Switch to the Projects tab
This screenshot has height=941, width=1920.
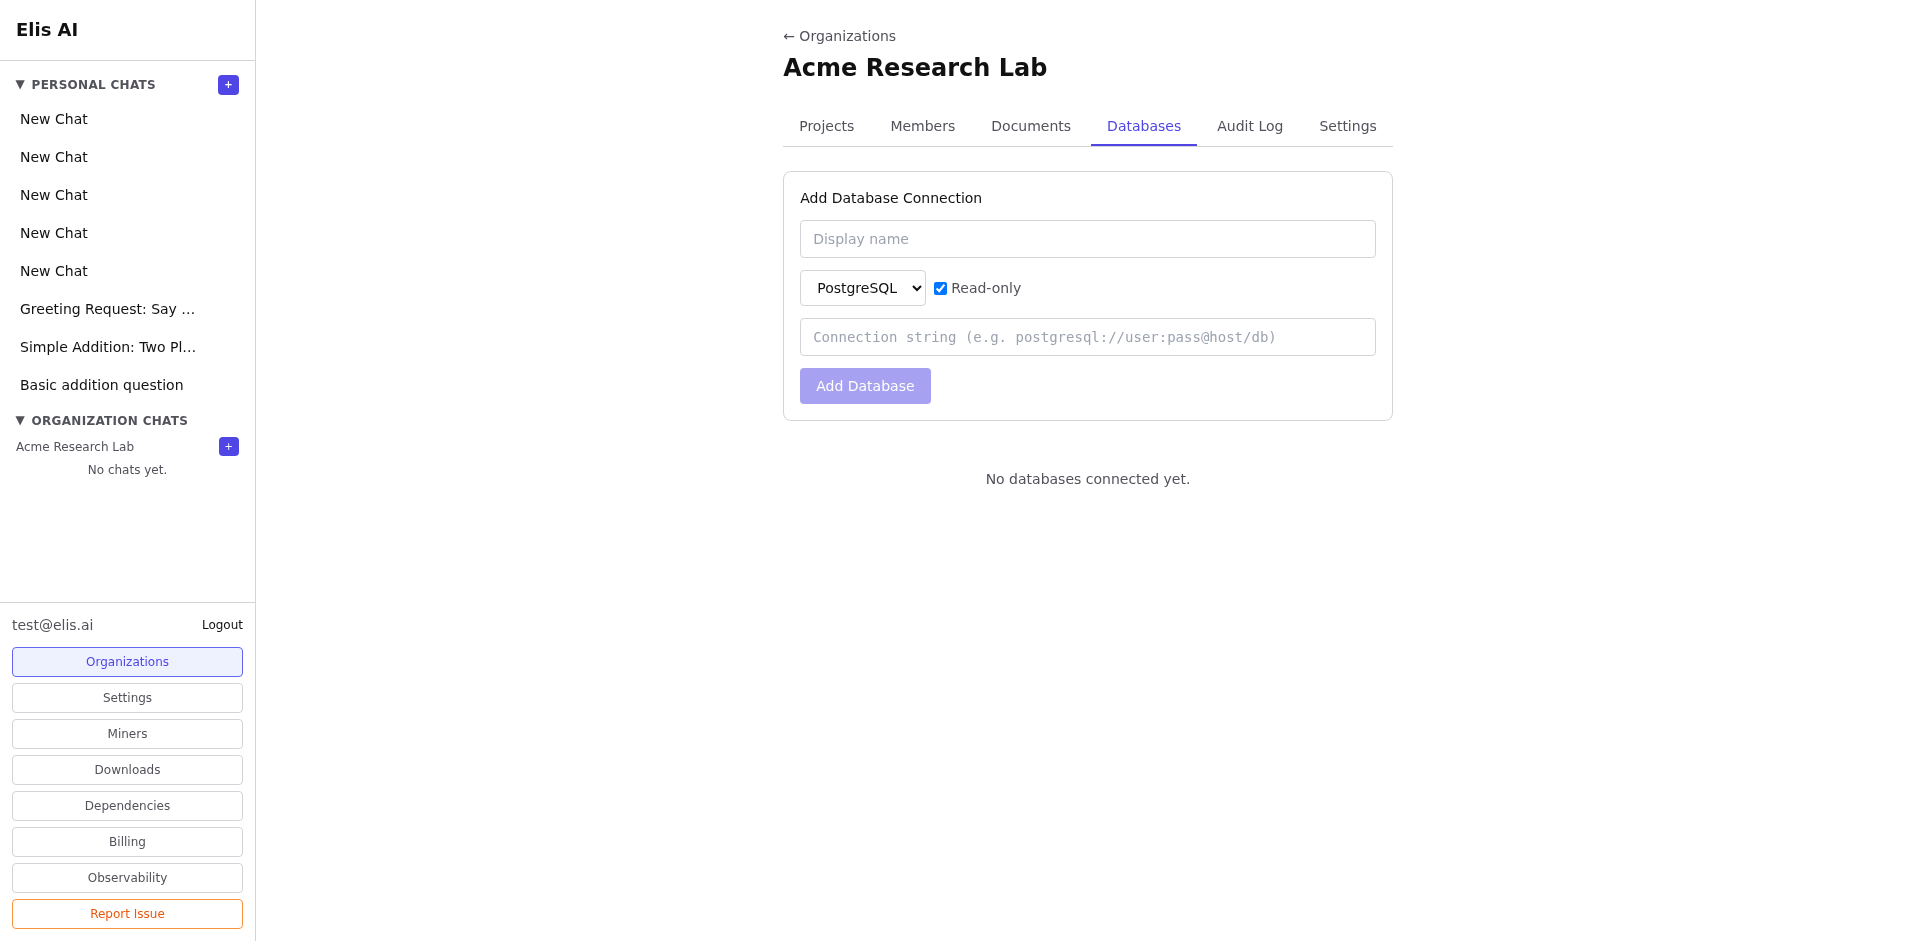click(x=826, y=126)
